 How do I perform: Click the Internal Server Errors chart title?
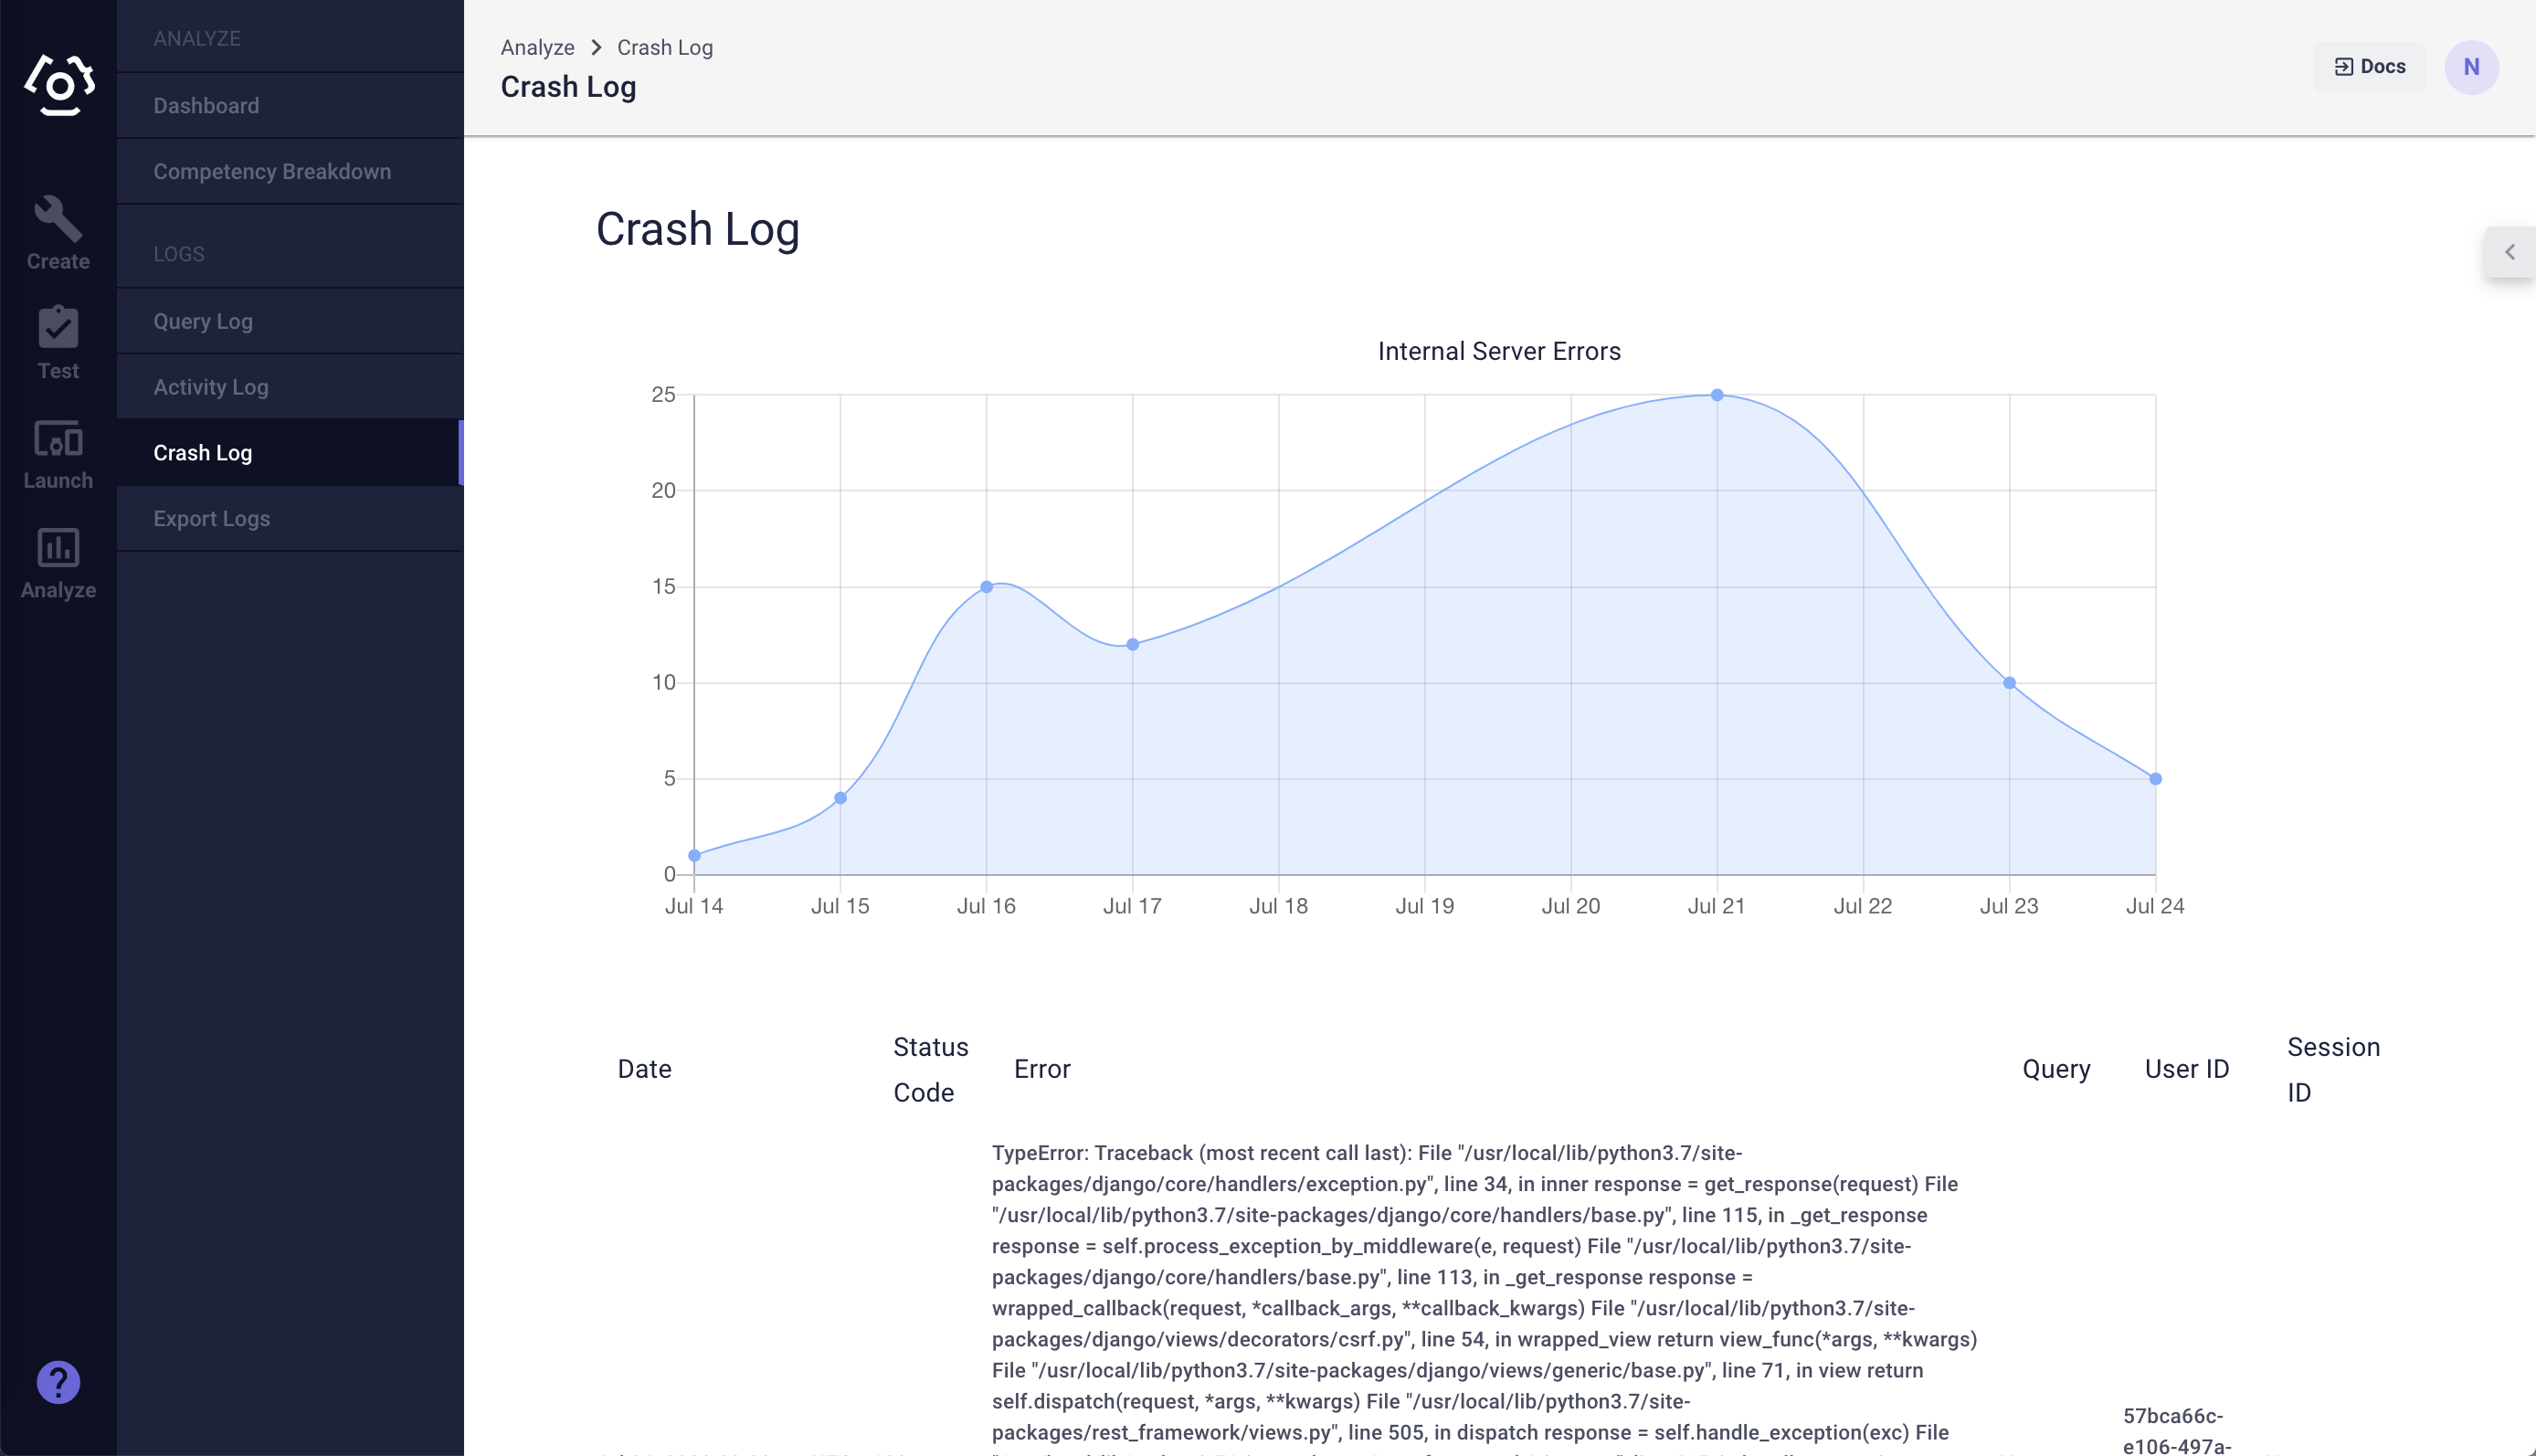tap(1499, 351)
